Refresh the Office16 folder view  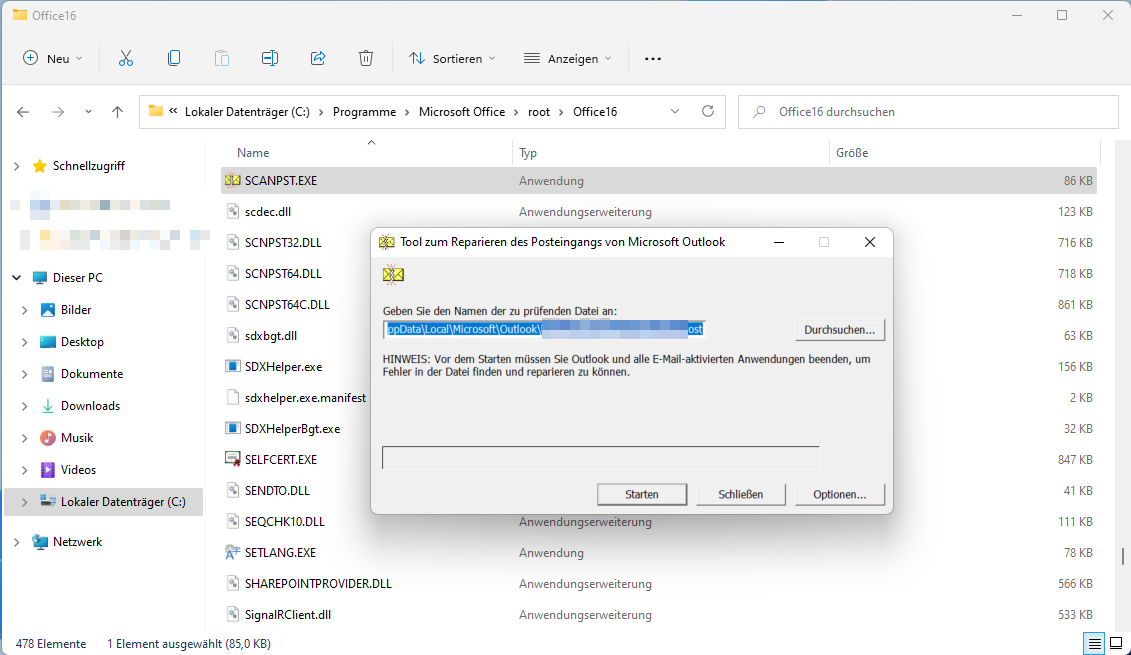[x=708, y=111]
